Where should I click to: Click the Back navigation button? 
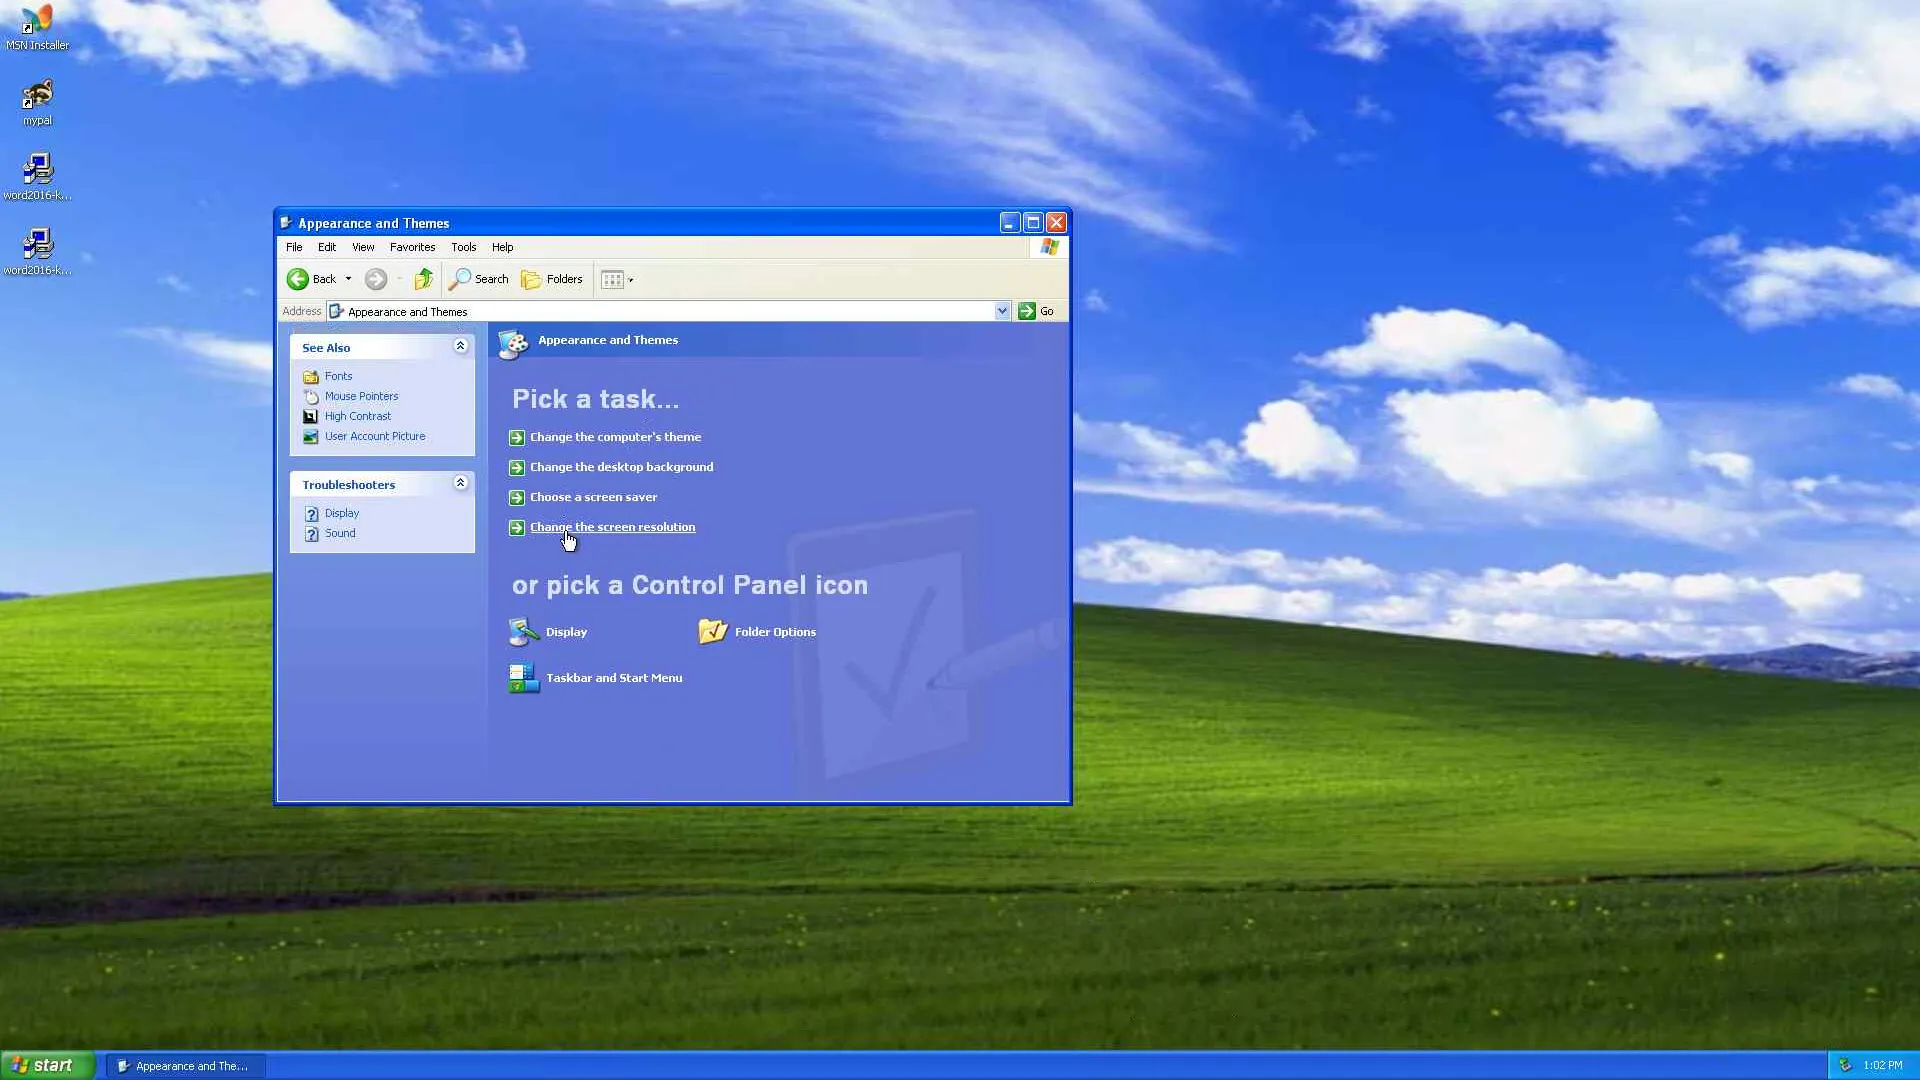(311, 279)
